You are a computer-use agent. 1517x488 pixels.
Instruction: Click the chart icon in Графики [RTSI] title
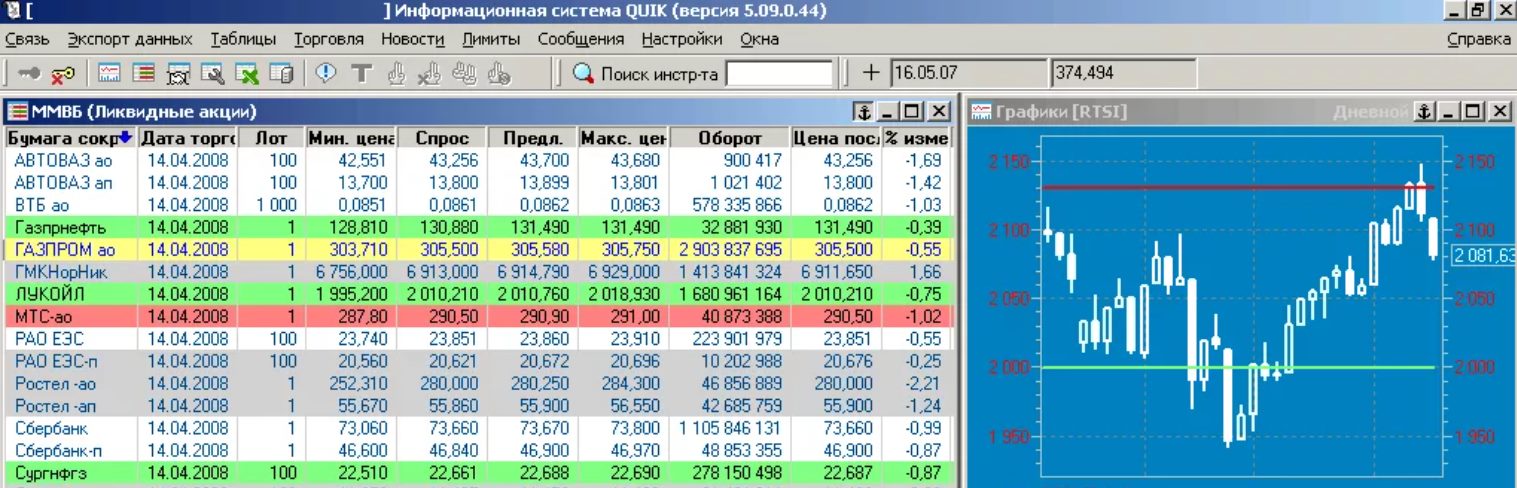tap(981, 111)
